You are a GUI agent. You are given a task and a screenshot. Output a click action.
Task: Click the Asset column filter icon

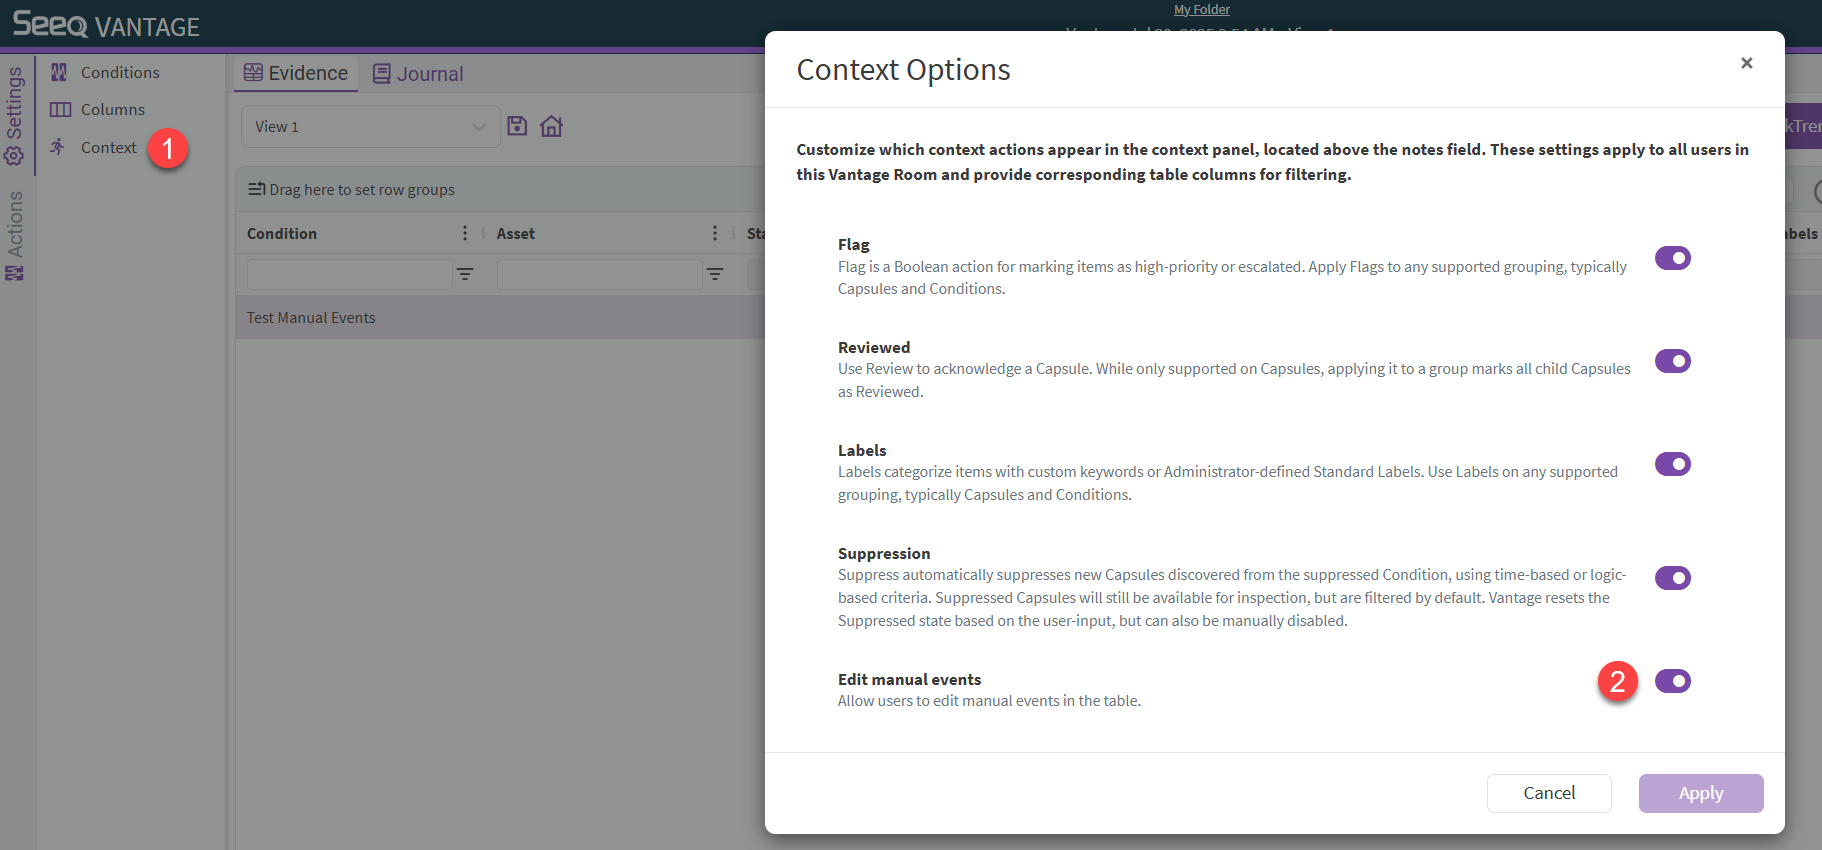715,274
